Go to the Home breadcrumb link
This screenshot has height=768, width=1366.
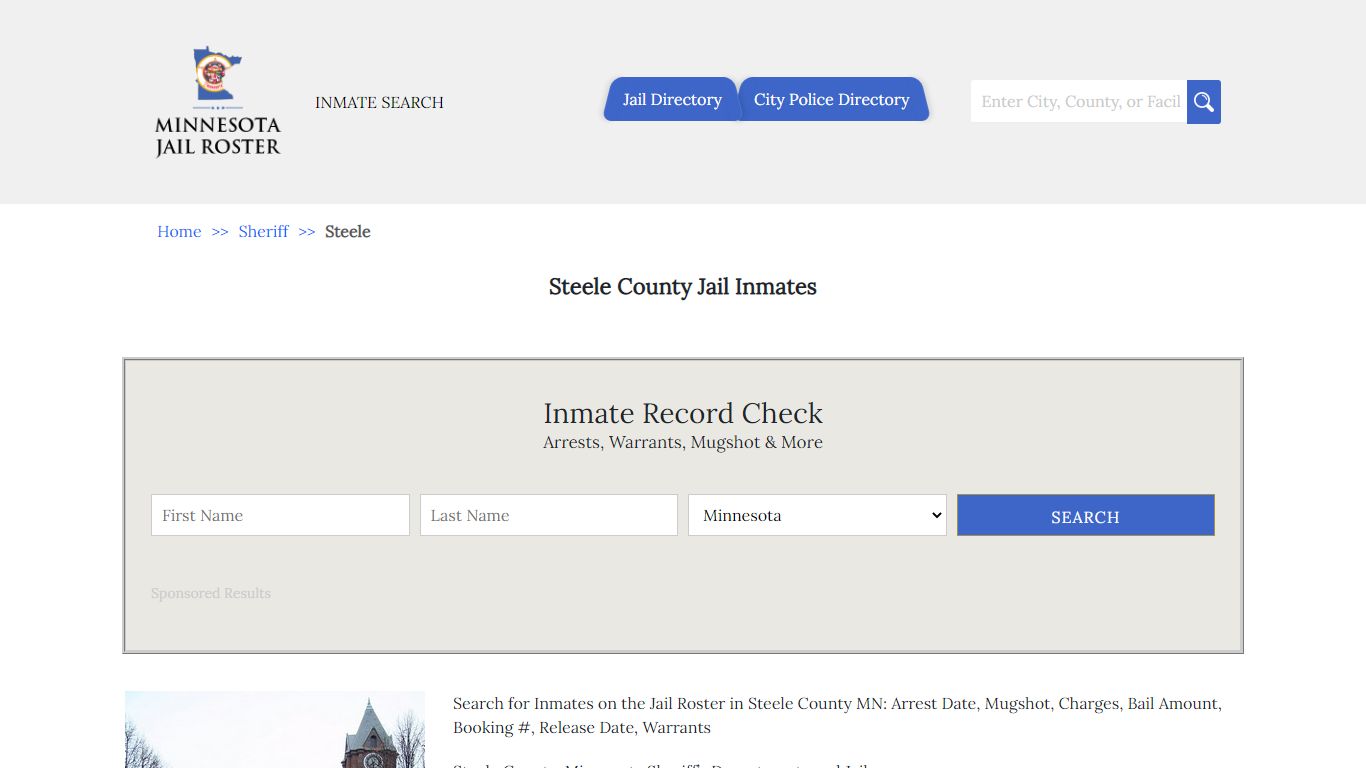pos(179,231)
